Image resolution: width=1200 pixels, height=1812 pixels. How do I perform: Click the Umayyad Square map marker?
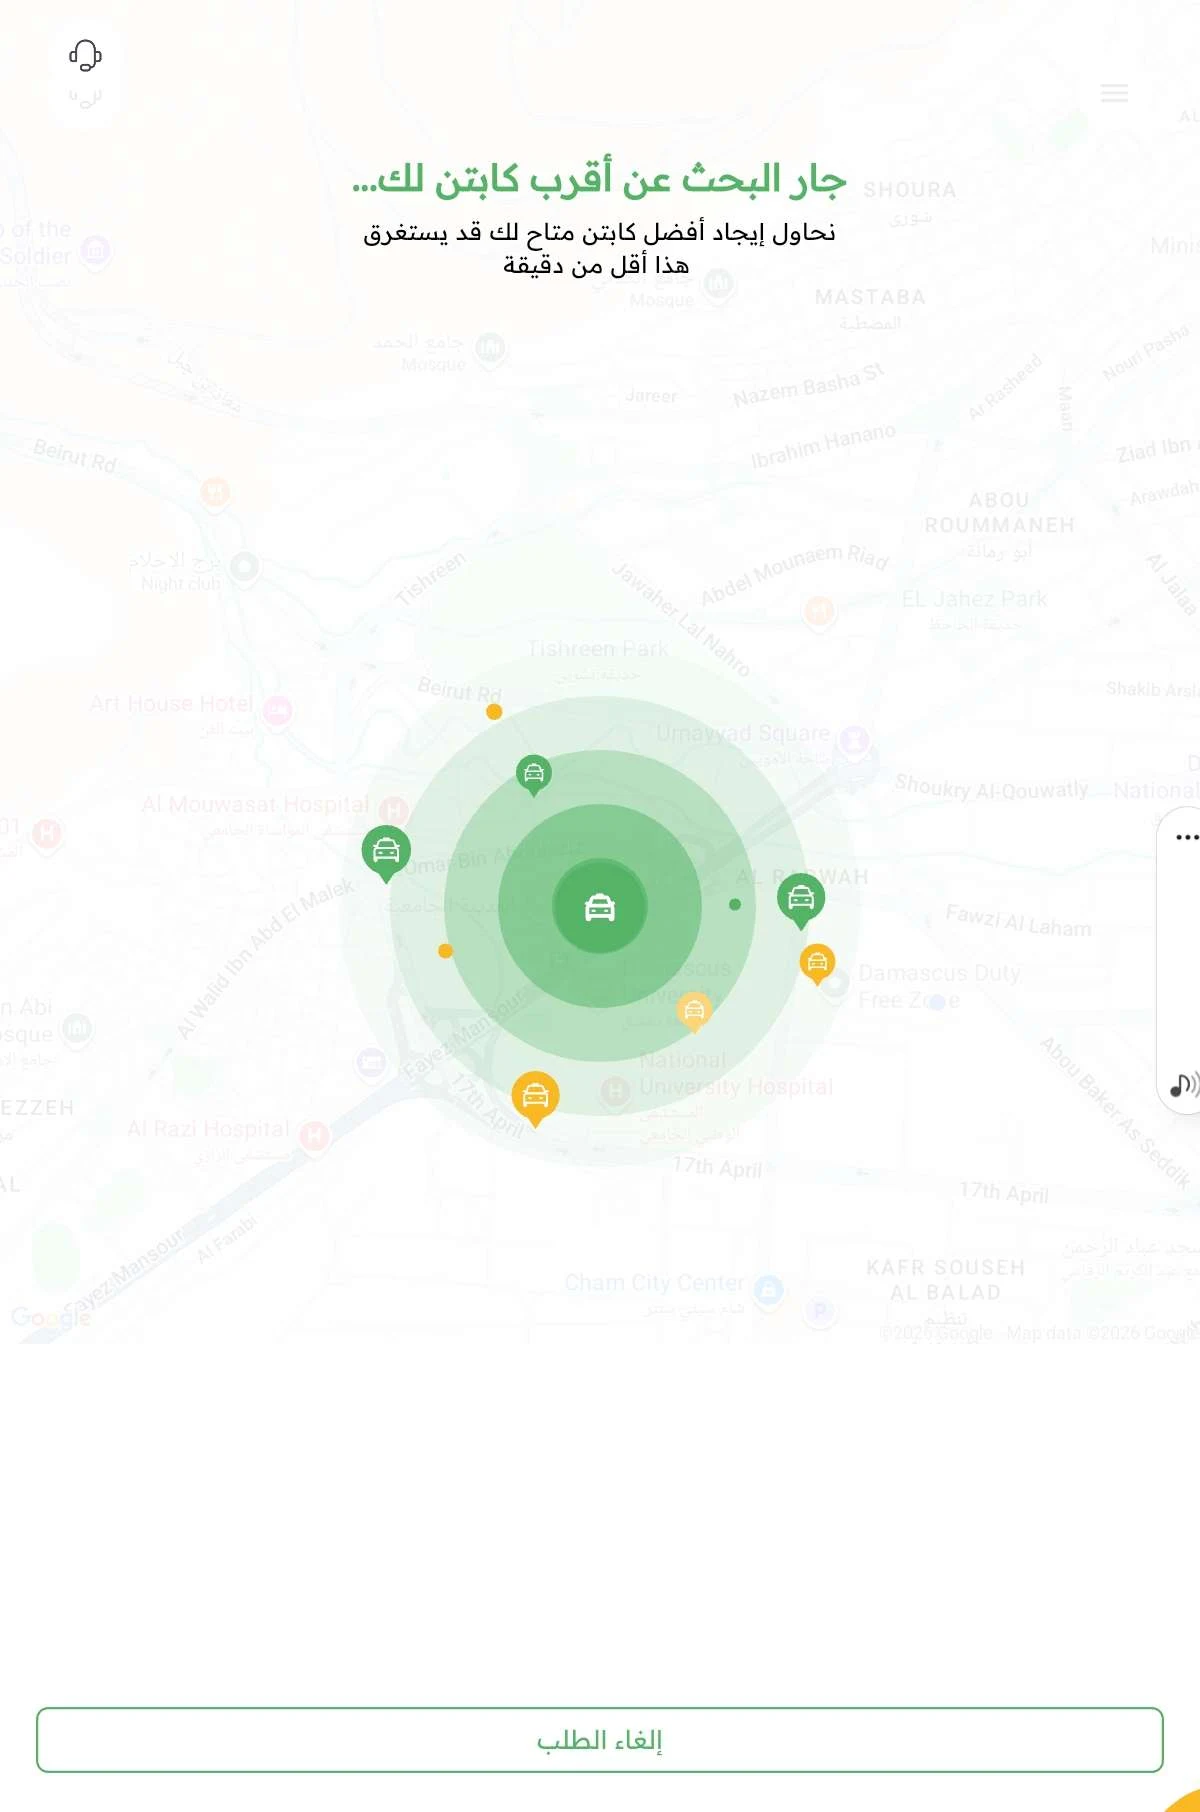(x=854, y=740)
